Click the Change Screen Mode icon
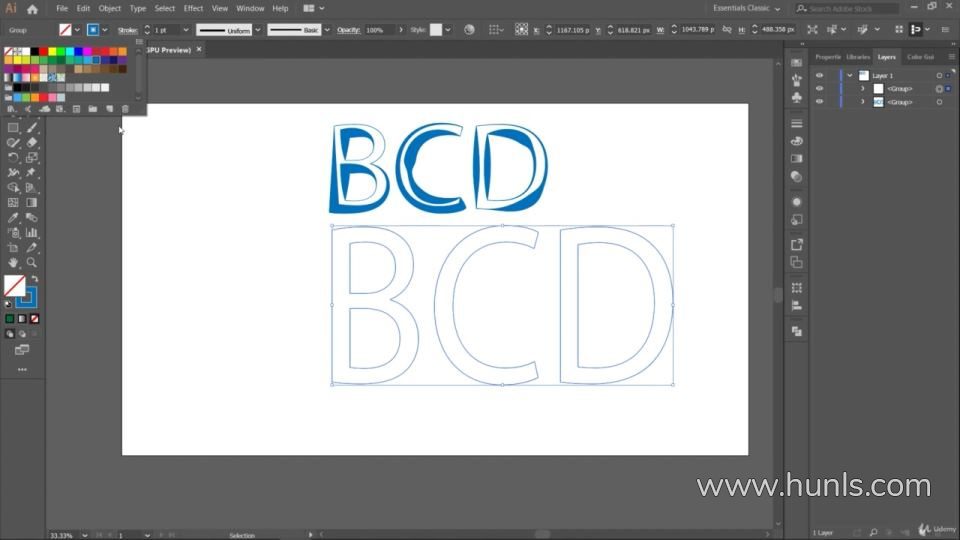Screen dimensions: 960x540 point(22,350)
